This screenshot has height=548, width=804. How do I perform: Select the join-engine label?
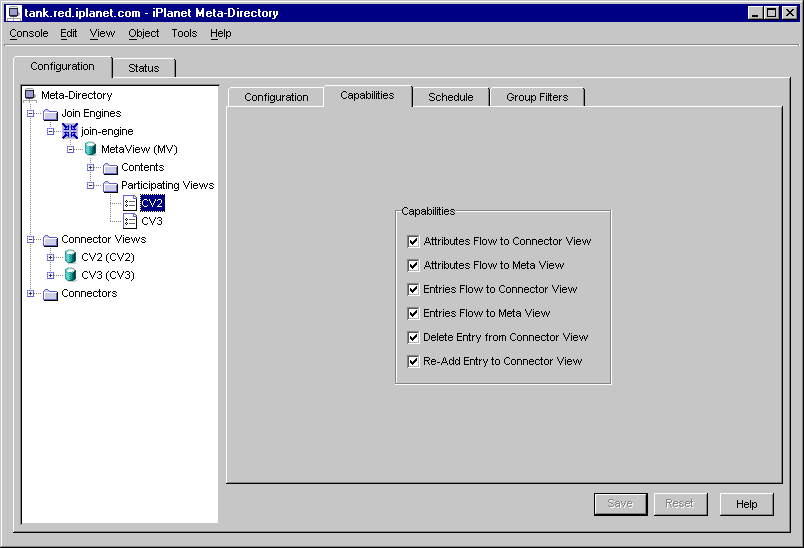pos(107,132)
